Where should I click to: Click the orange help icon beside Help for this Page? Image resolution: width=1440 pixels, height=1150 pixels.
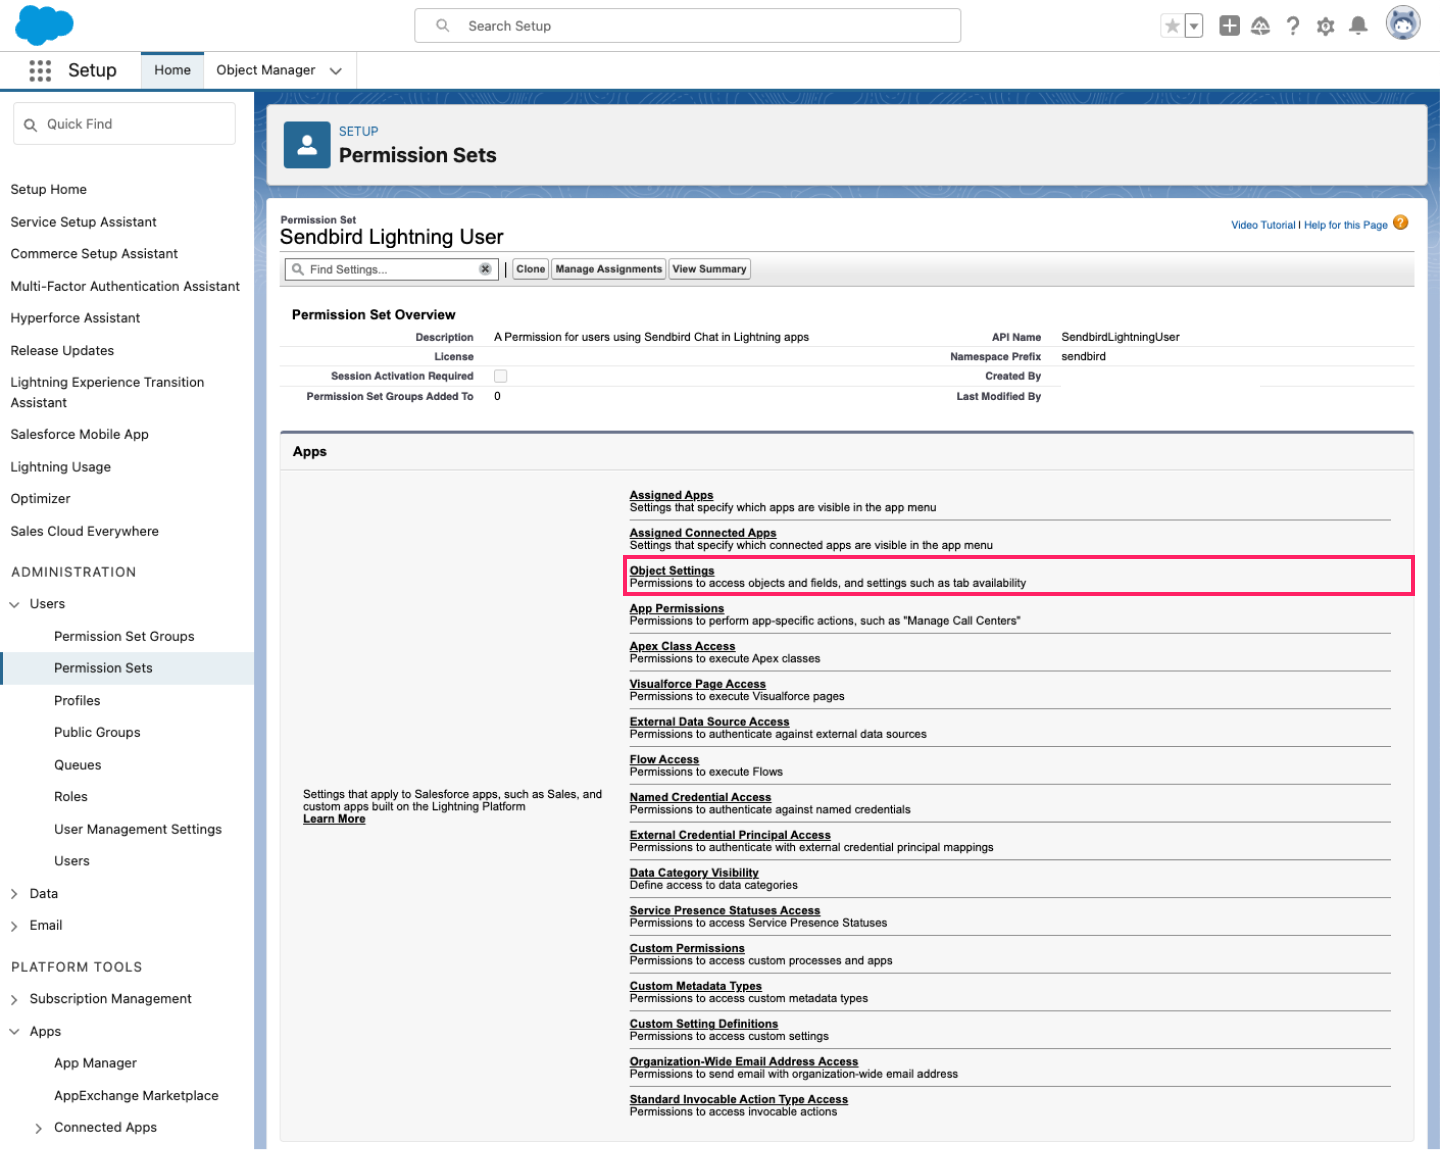coord(1401,223)
